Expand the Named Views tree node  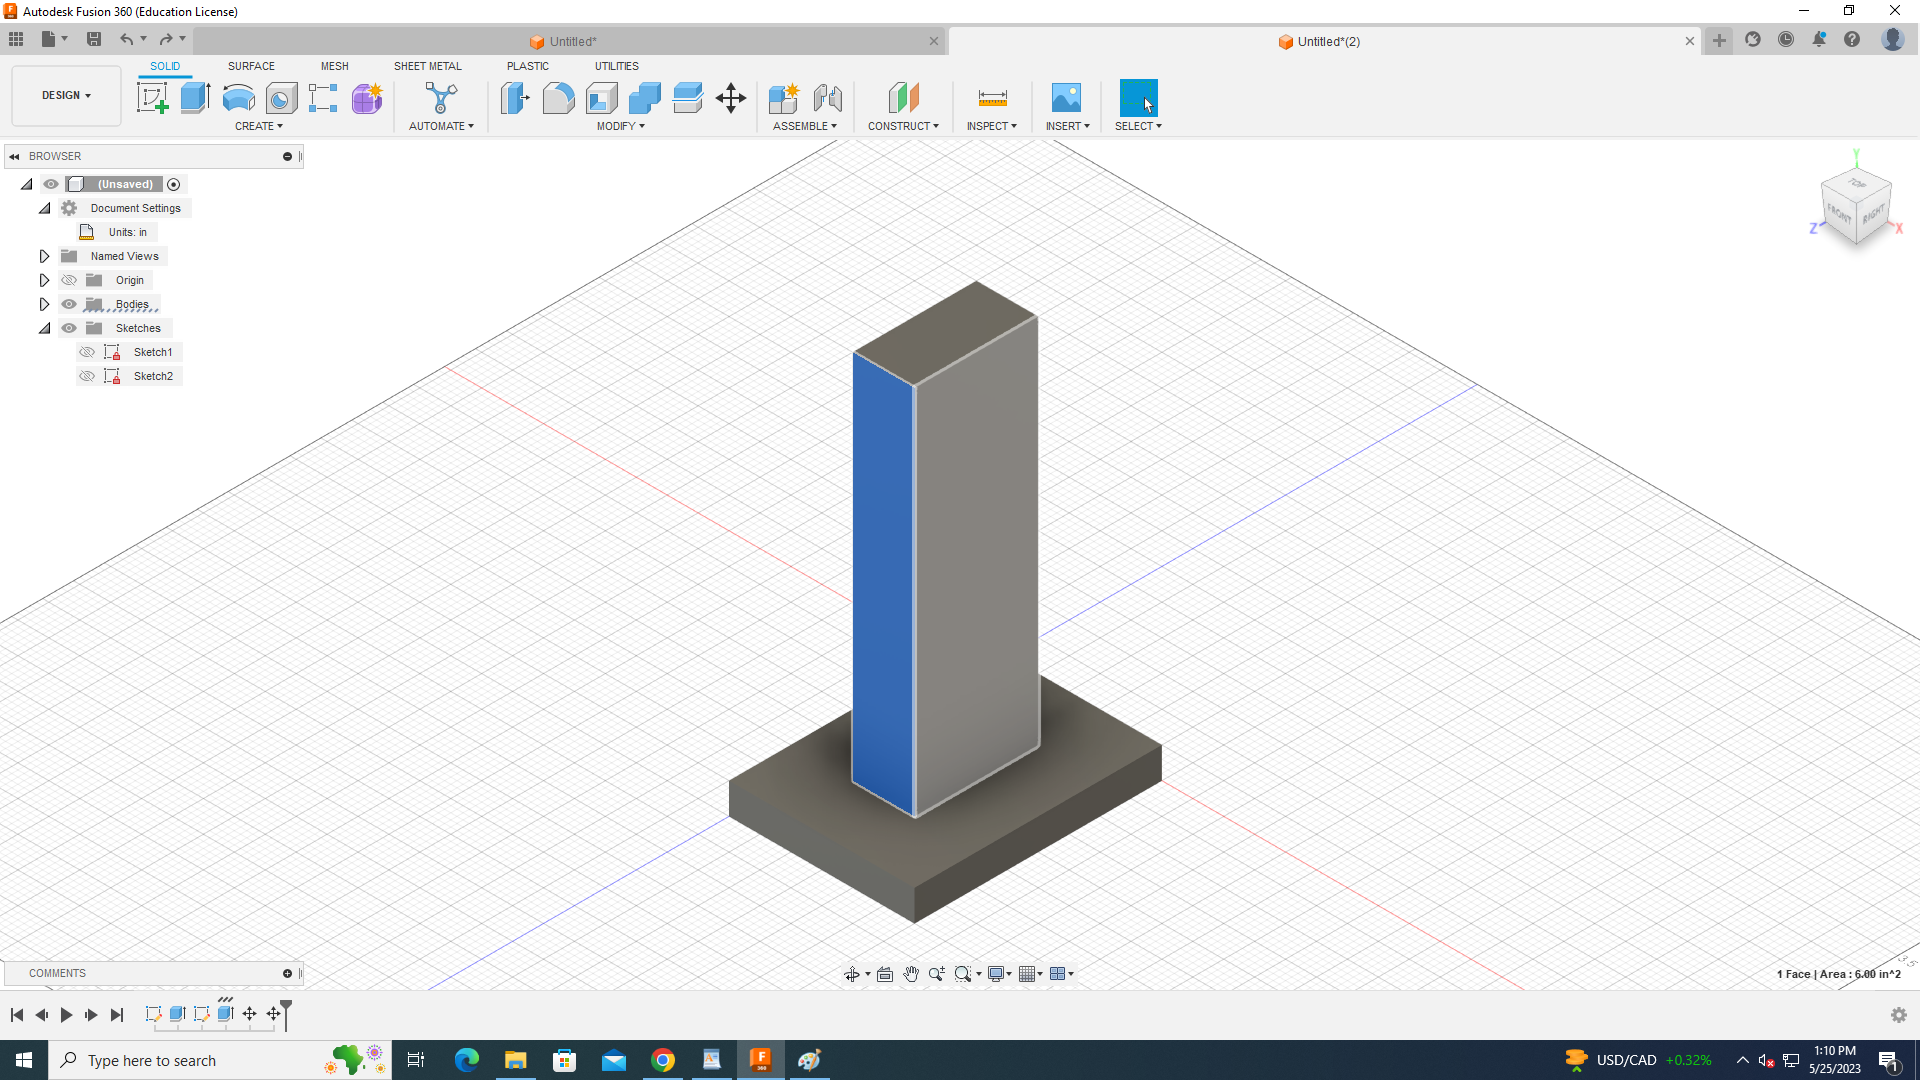44,256
